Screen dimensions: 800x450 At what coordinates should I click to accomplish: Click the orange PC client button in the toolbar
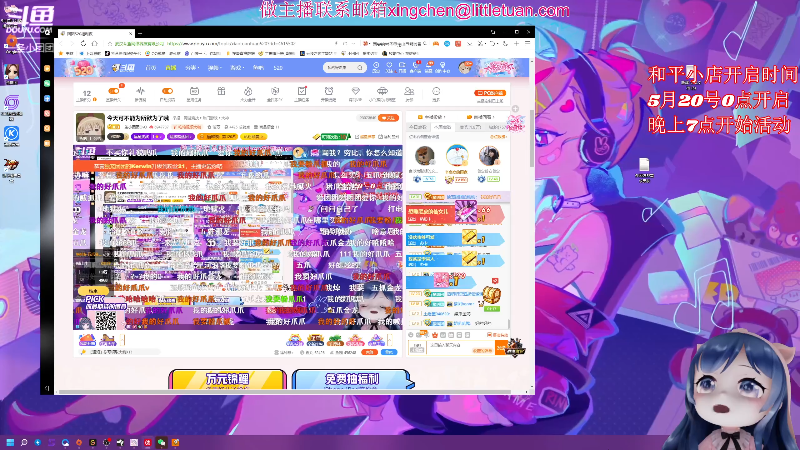coord(489,93)
